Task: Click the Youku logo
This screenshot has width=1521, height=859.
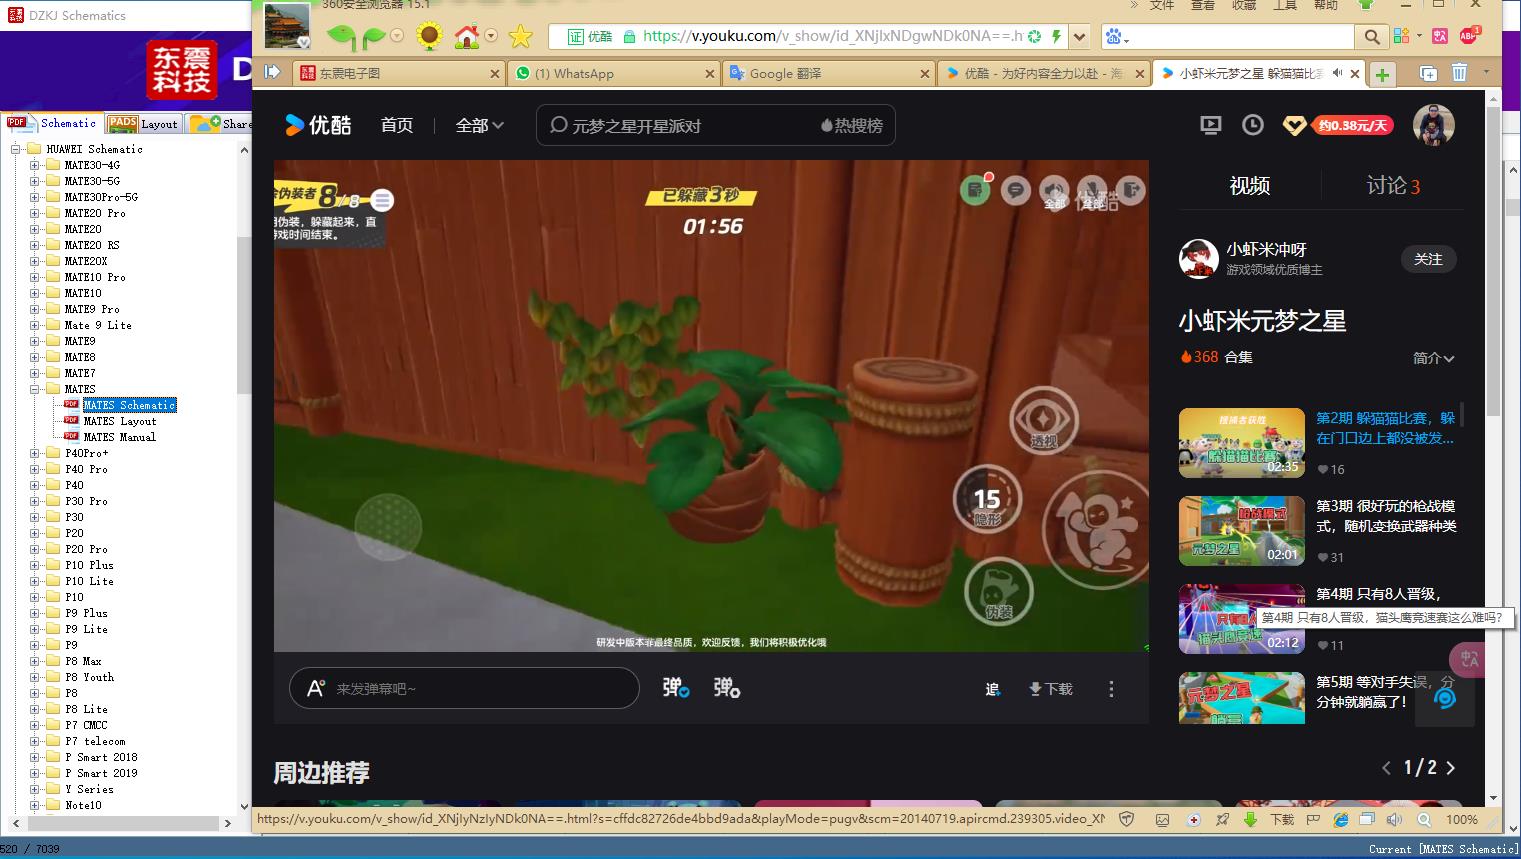Action: coord(318,125)
